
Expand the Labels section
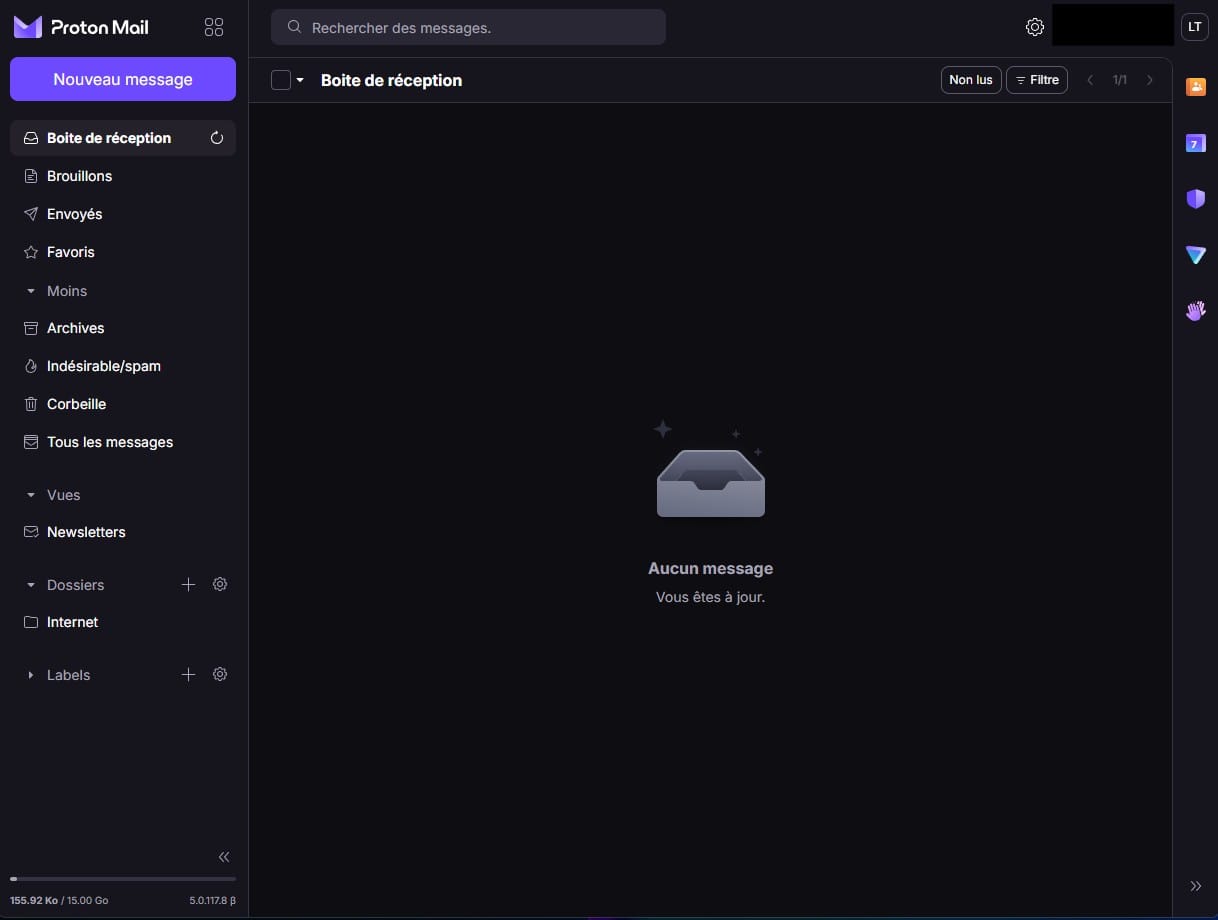point(59,675)
